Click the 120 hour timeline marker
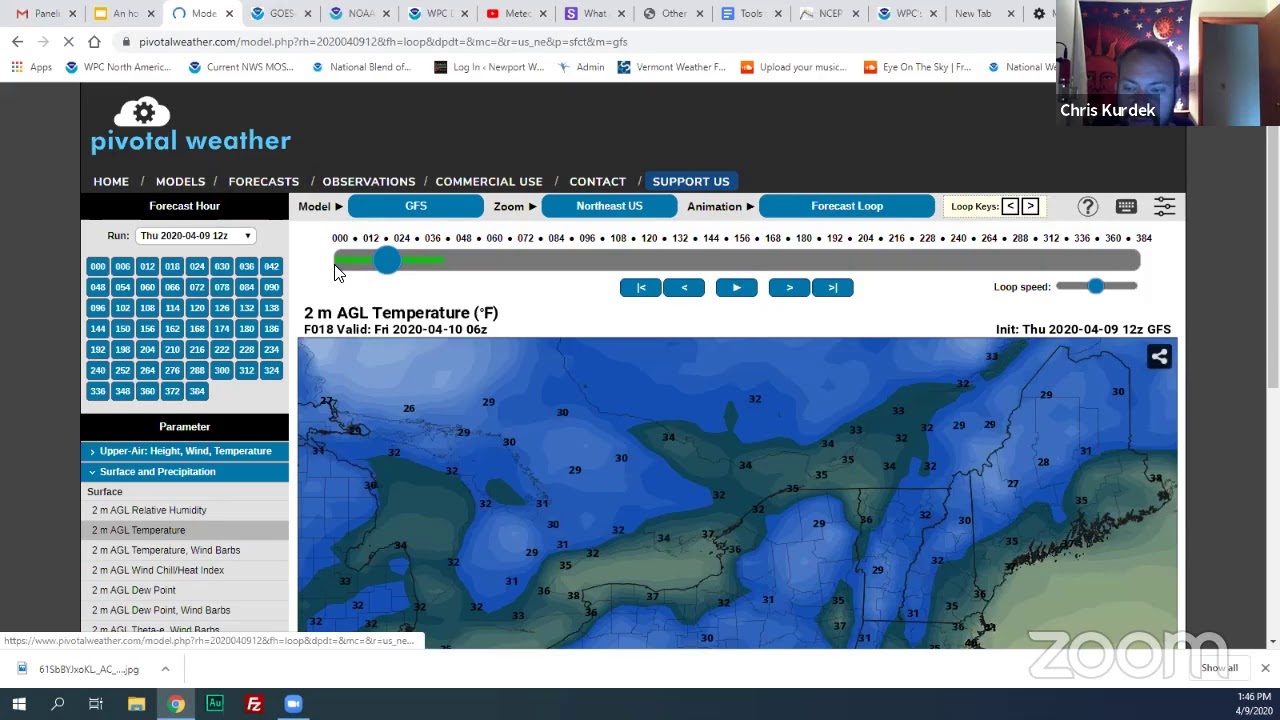 coord(649,238)
